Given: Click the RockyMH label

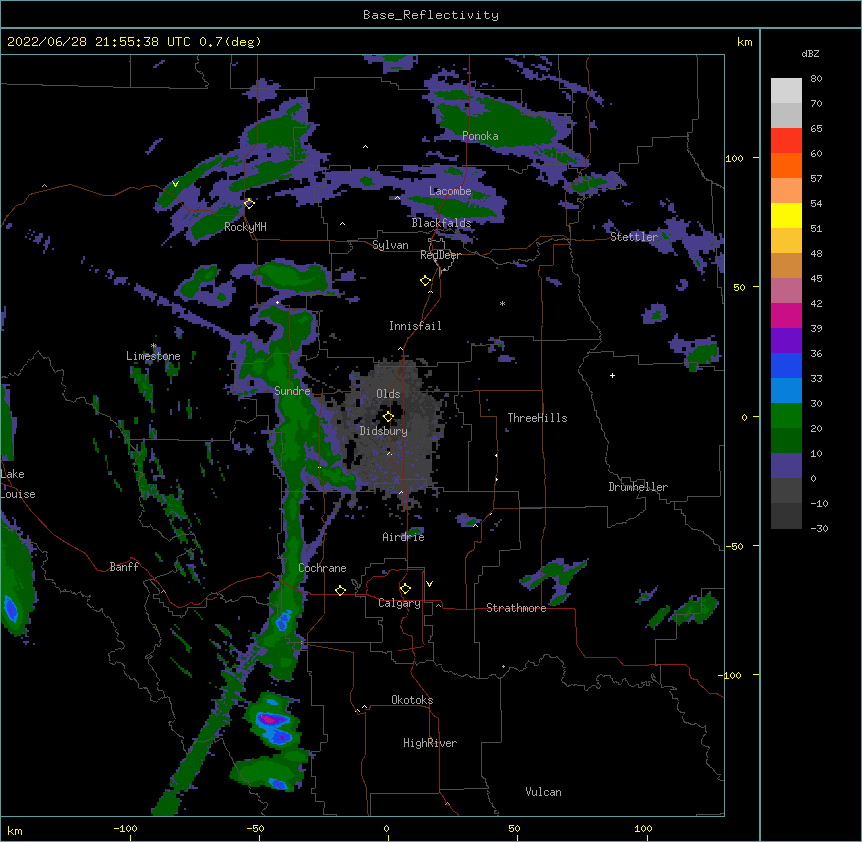Looking at the screenshot, I should (x=245, y=227).
